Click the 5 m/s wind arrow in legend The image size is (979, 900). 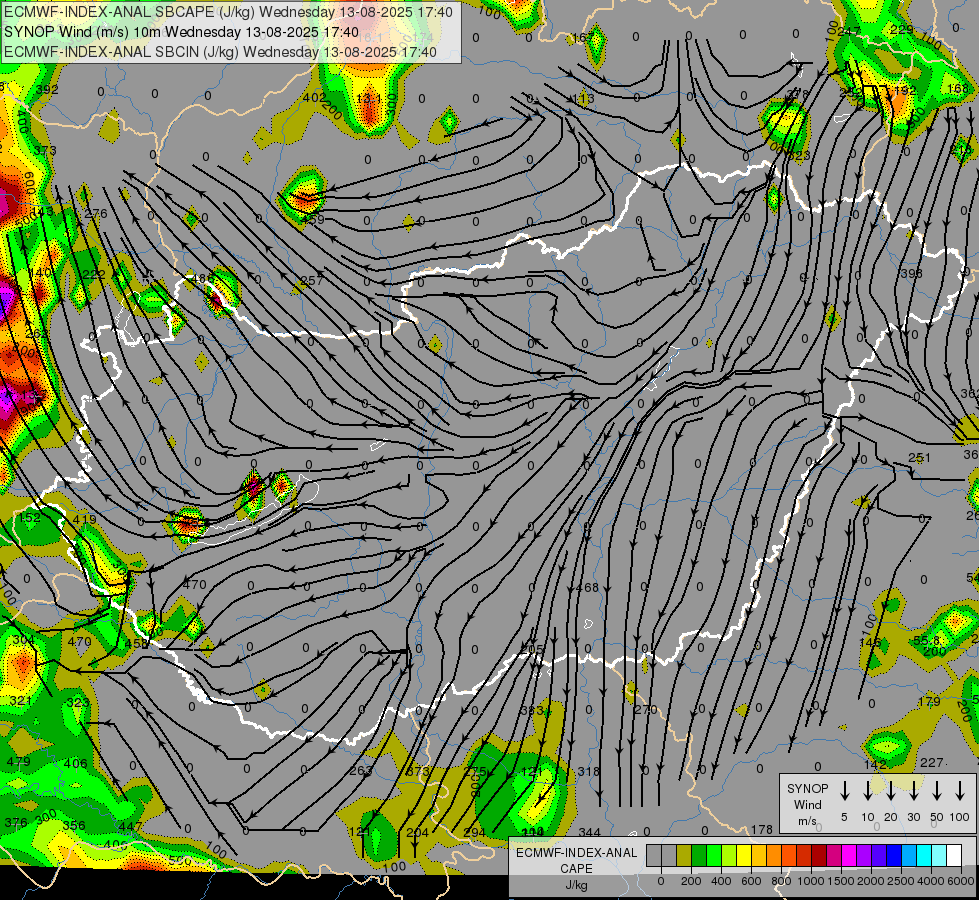point(844,791)
